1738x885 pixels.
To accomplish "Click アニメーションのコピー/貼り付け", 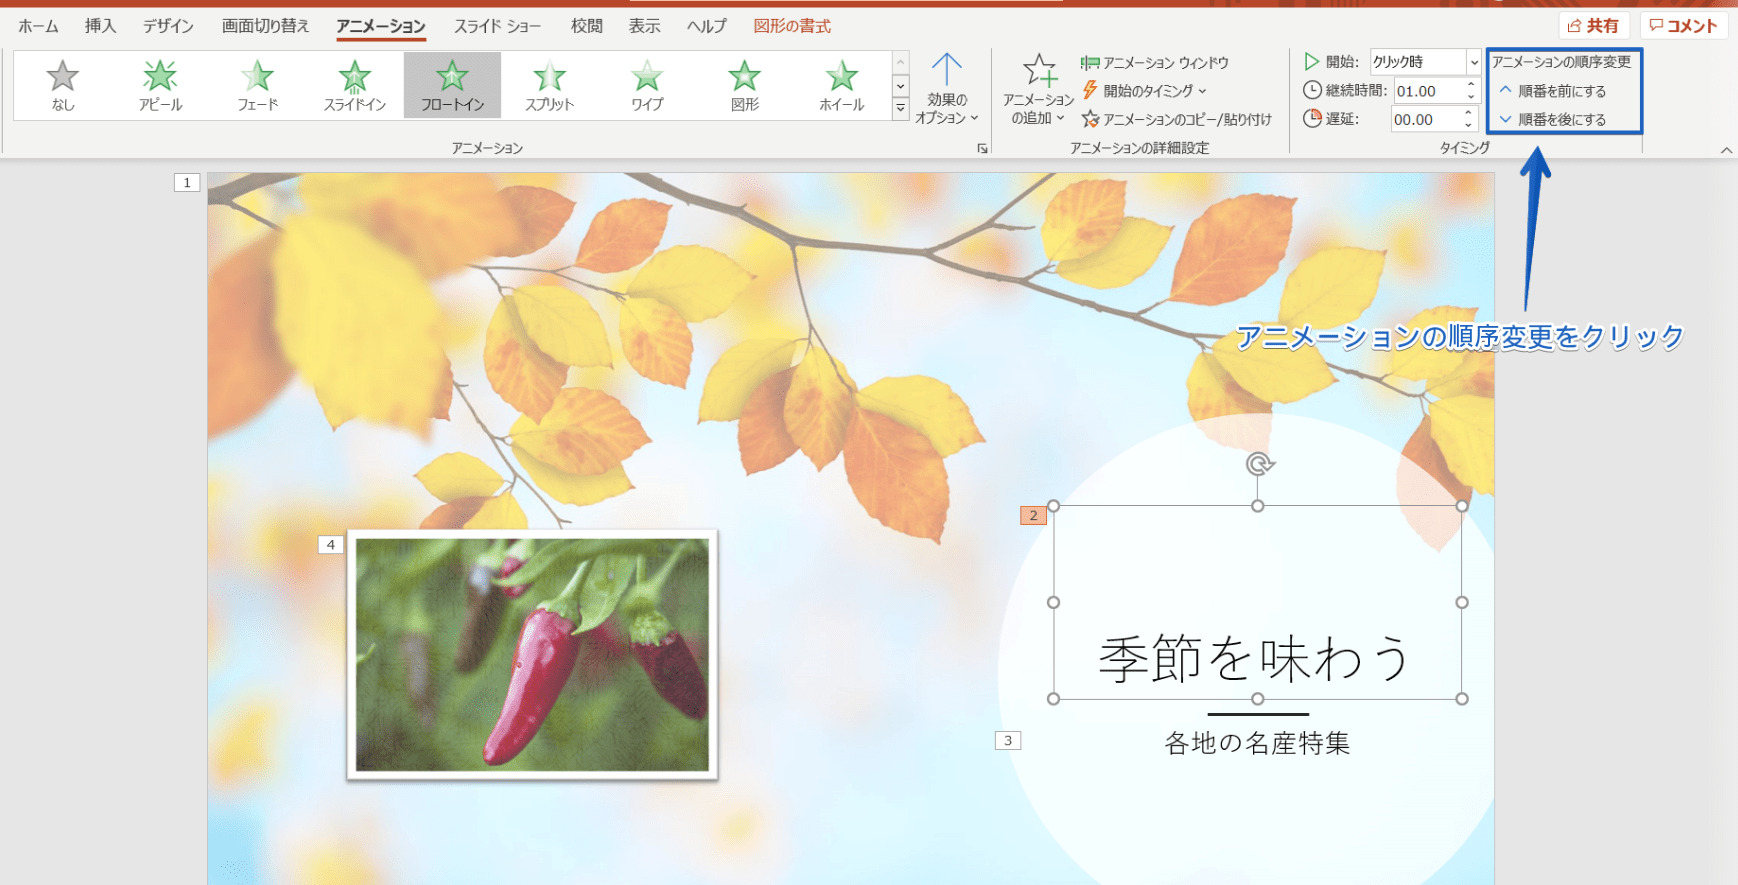I will click(x=1177, y=119).
